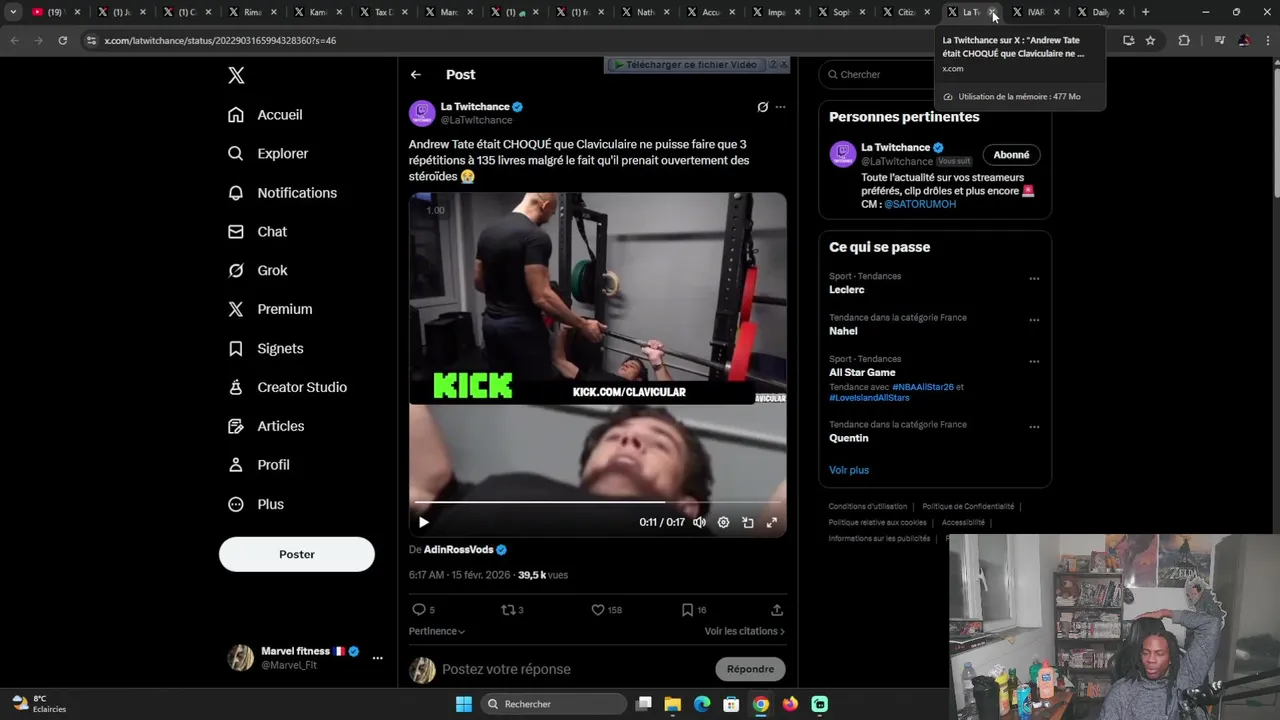Viewport: 1280px width, 720px height.
Task: Go to Profil page
Action: click(258, 466)
